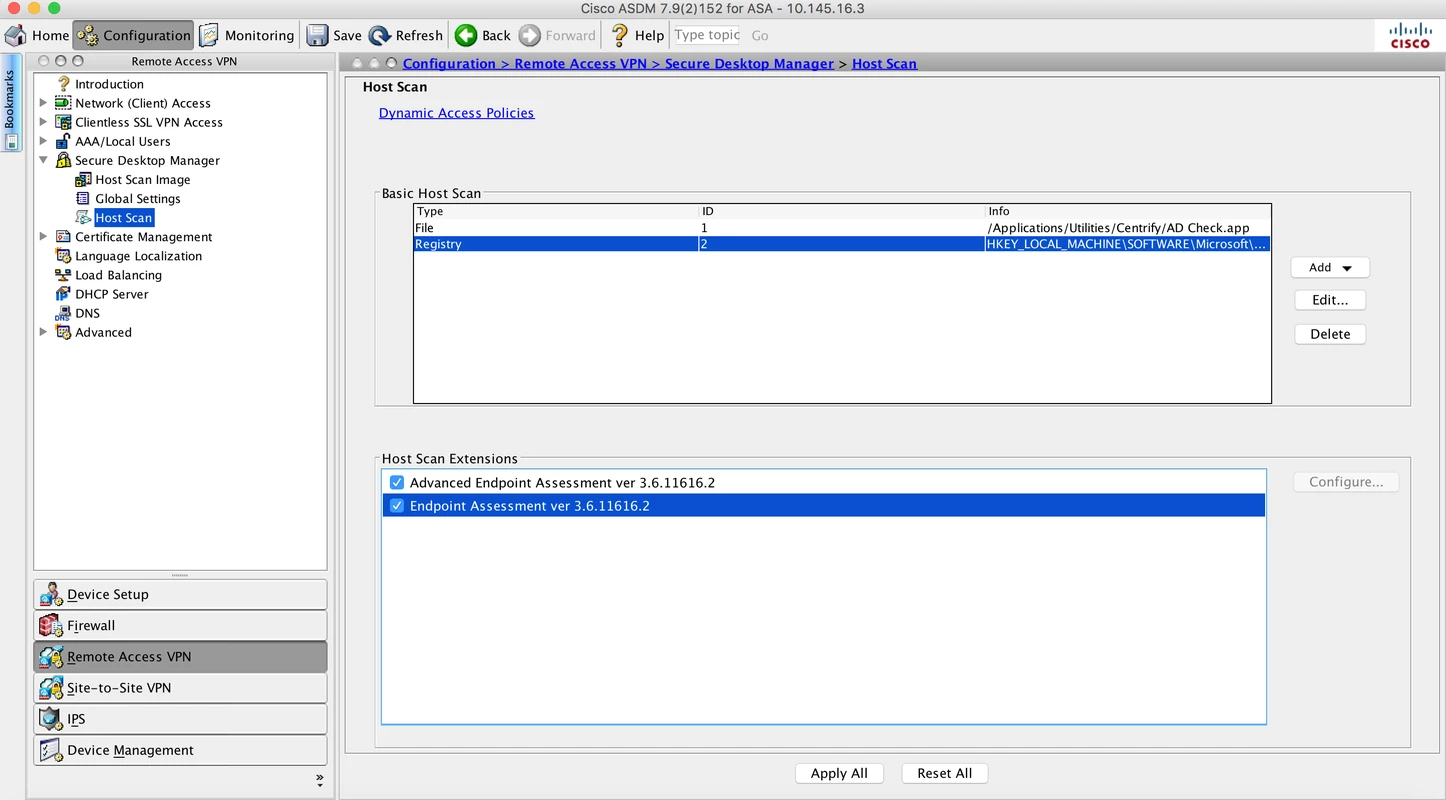1446x800 pixels.
Task: Open the Remote Access VPN section
Action: click(180, 657)
